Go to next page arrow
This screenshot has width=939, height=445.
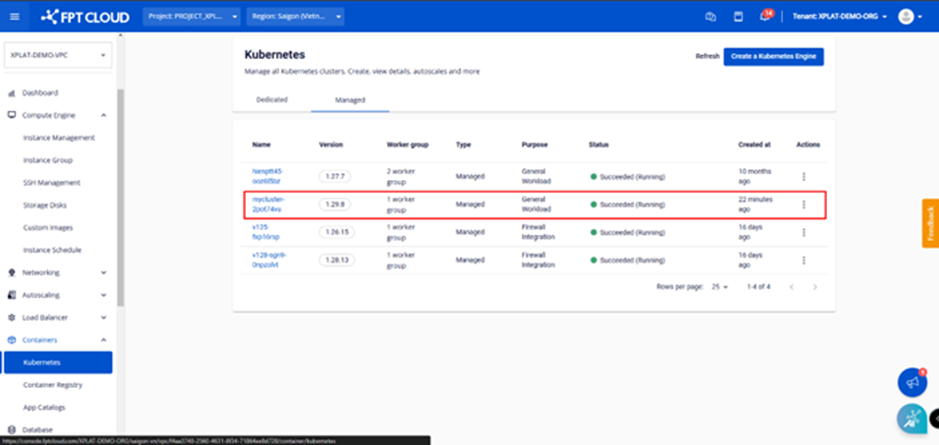pos(815,287)
